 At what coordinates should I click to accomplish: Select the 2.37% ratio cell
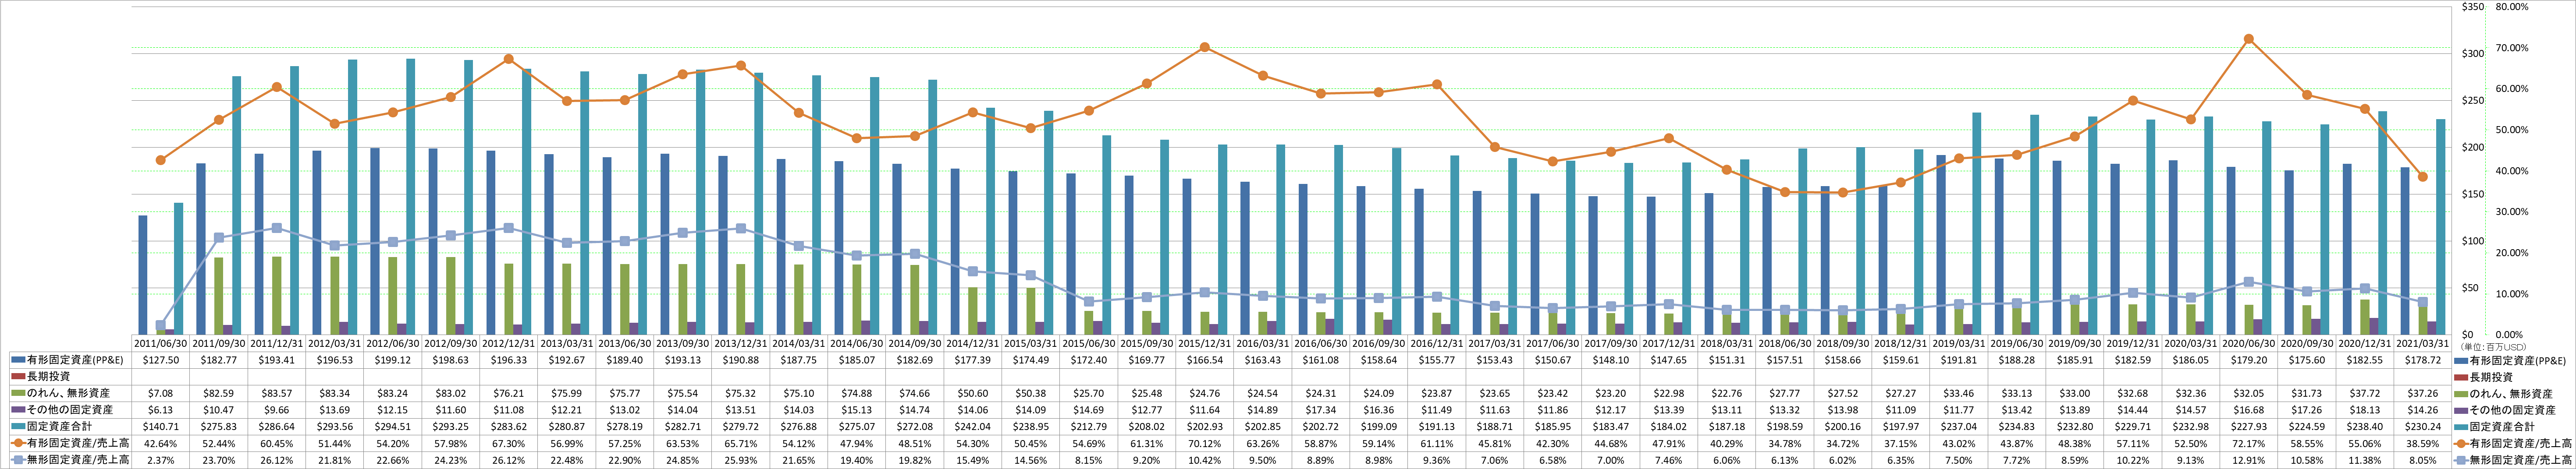click(161, 459)
